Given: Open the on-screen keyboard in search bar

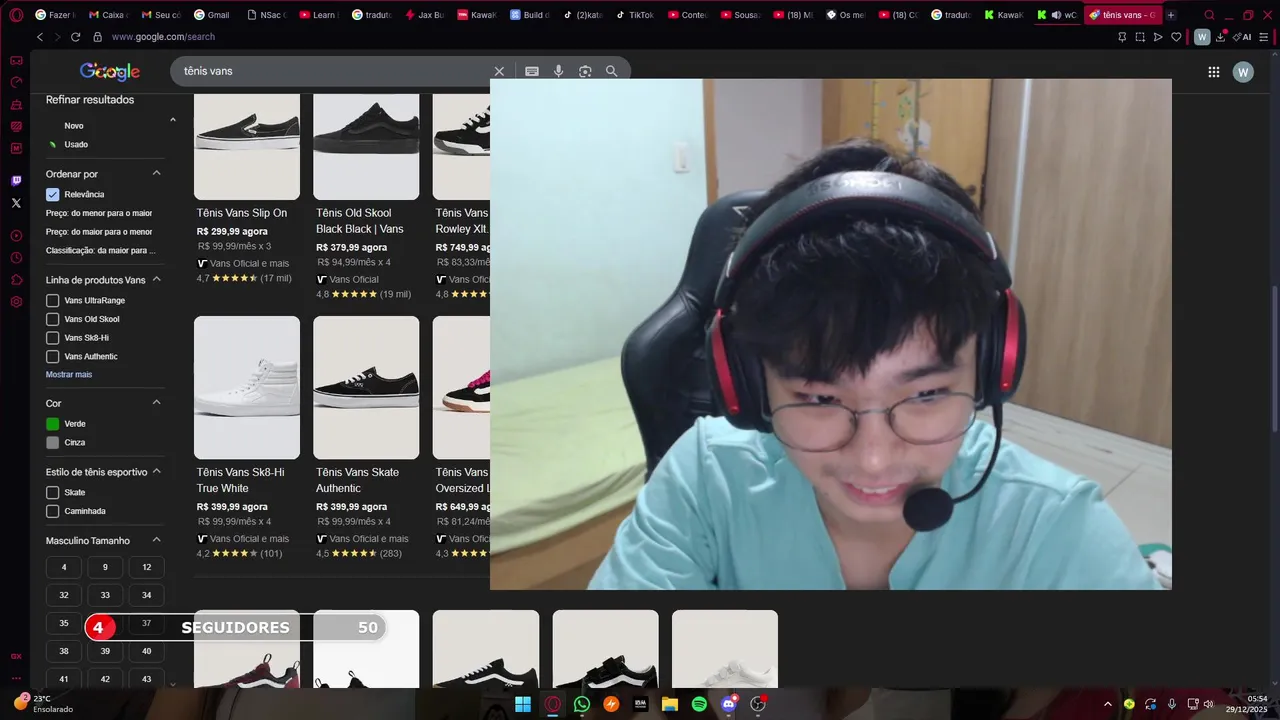Looking at the screenshot, I should (x=532, y=71).
